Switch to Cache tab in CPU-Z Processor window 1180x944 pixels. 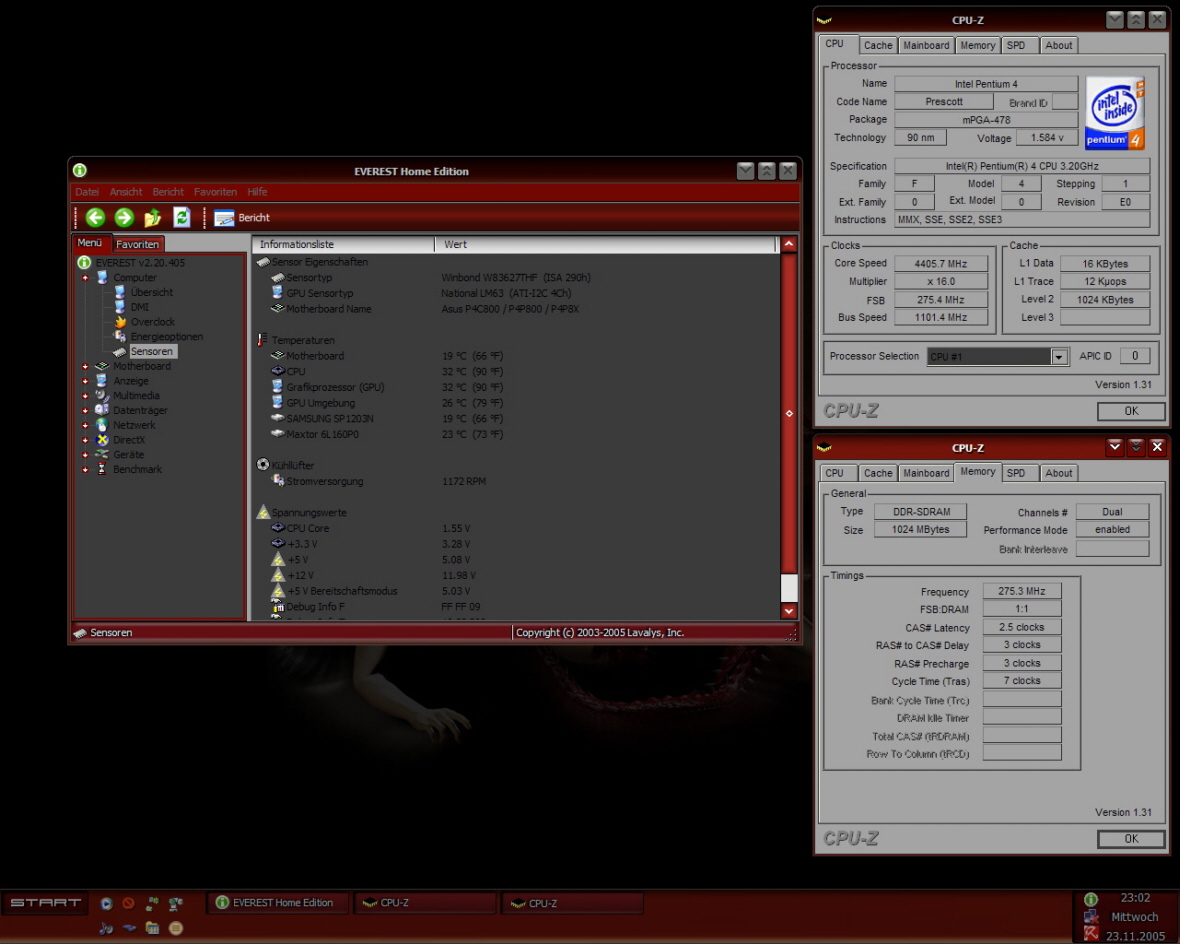[877, 45]
